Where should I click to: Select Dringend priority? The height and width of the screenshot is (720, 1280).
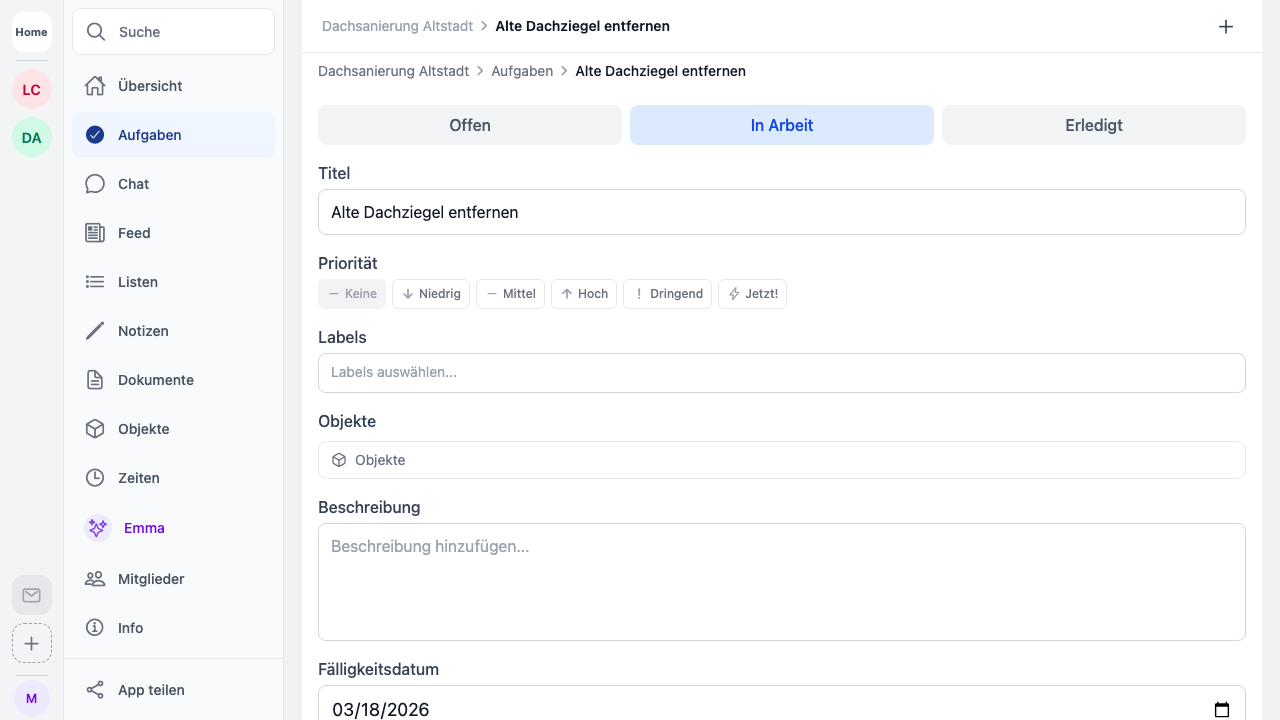[667, 294]
